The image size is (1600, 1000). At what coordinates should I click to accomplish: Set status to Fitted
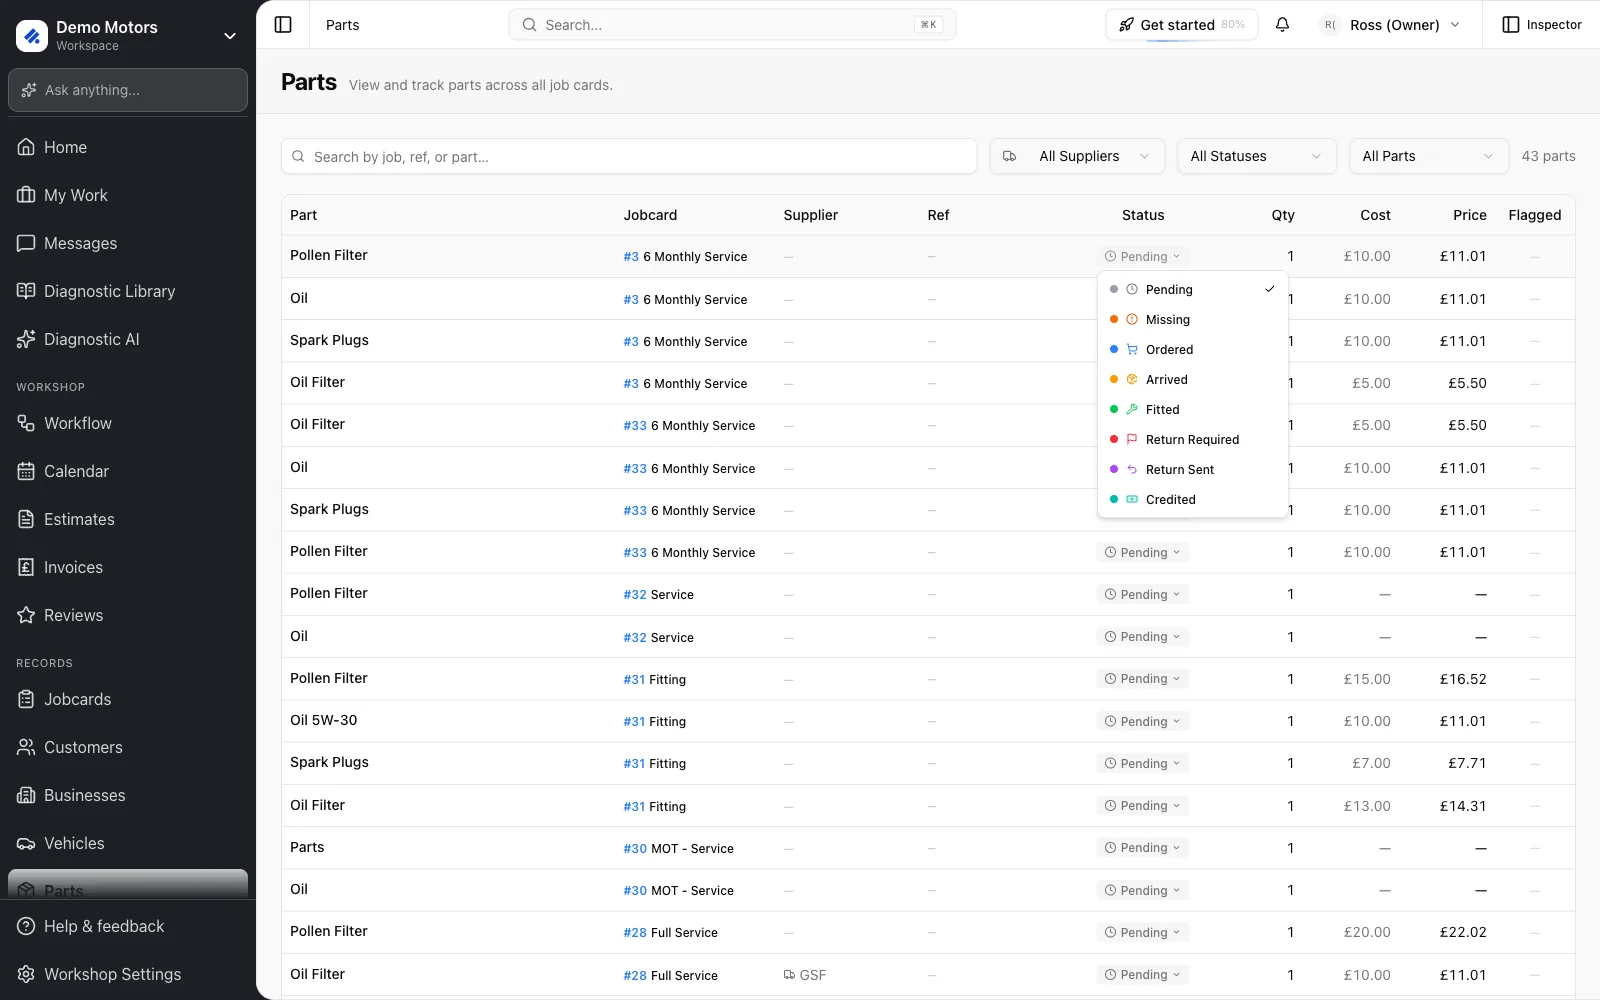coord(1192,410)
